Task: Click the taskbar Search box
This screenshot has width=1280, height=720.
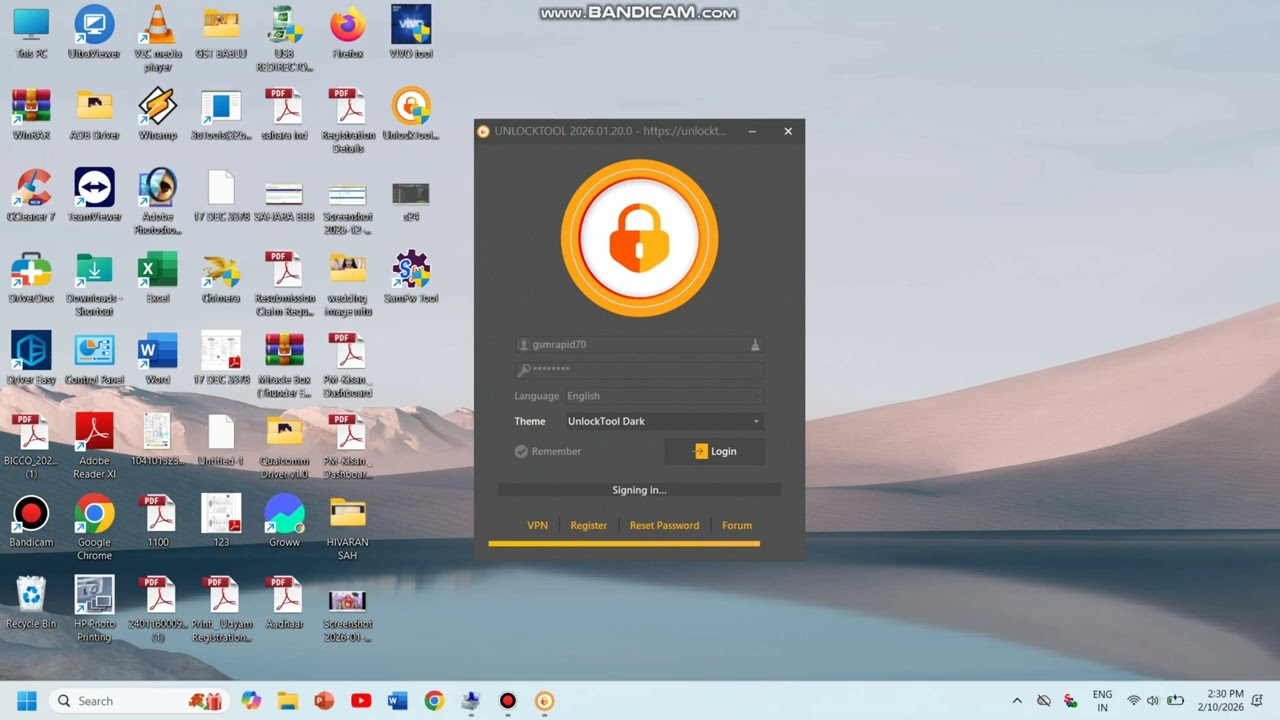Action: (138, 701)
